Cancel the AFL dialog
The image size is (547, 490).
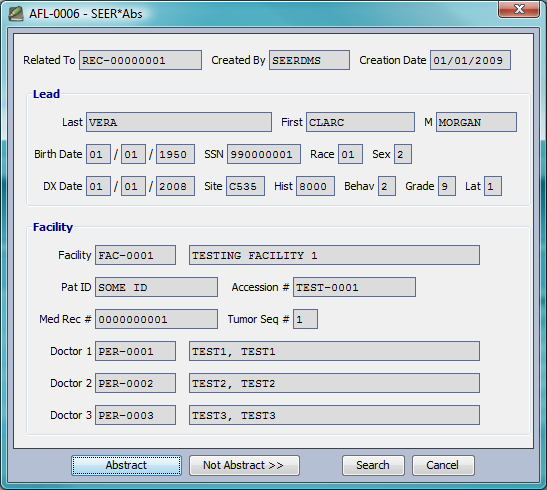click(443, 465)
